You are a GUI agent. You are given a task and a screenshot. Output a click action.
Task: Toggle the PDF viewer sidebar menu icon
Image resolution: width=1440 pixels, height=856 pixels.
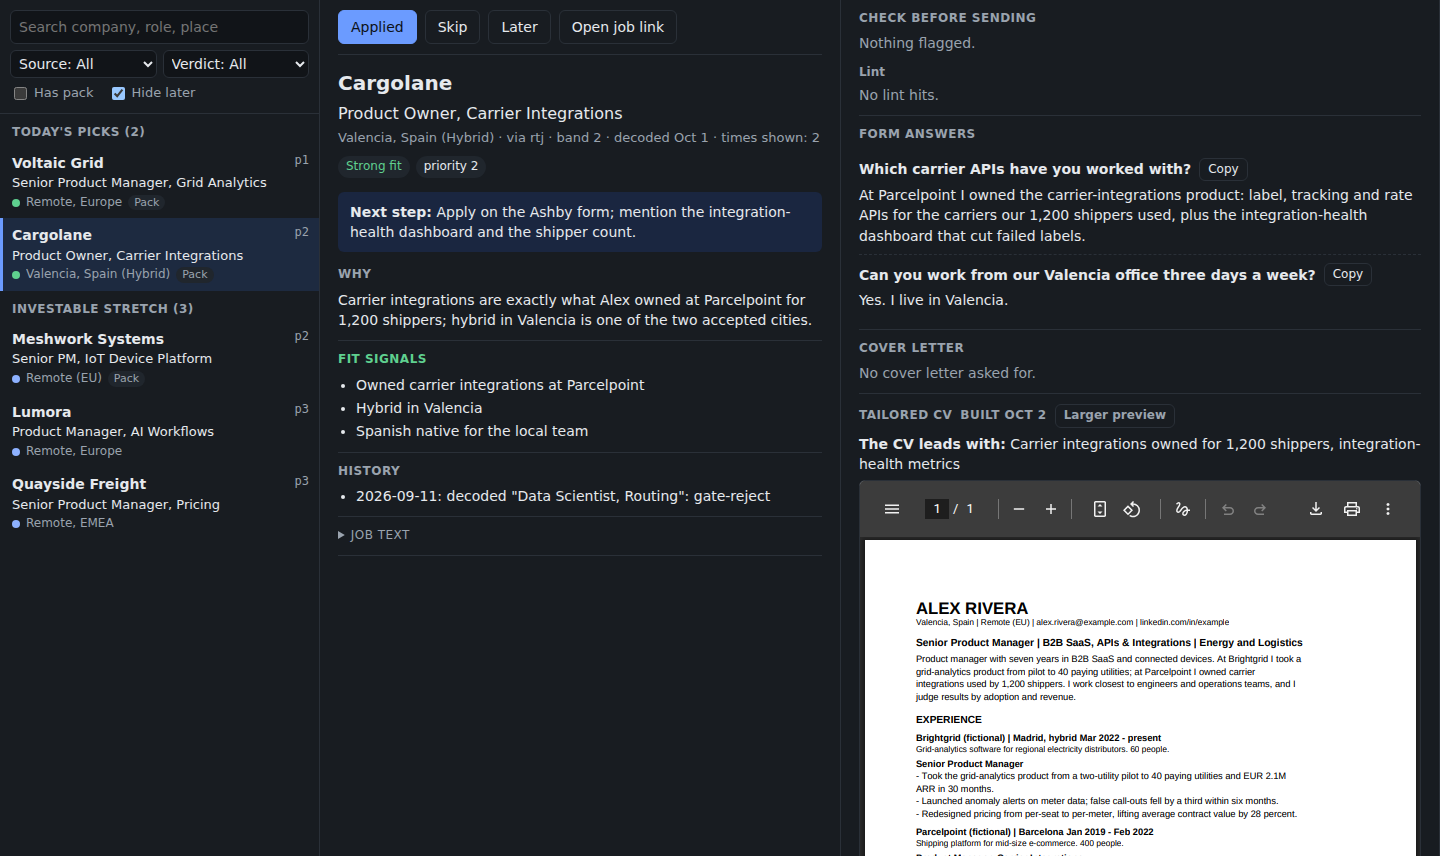(892, 509)
